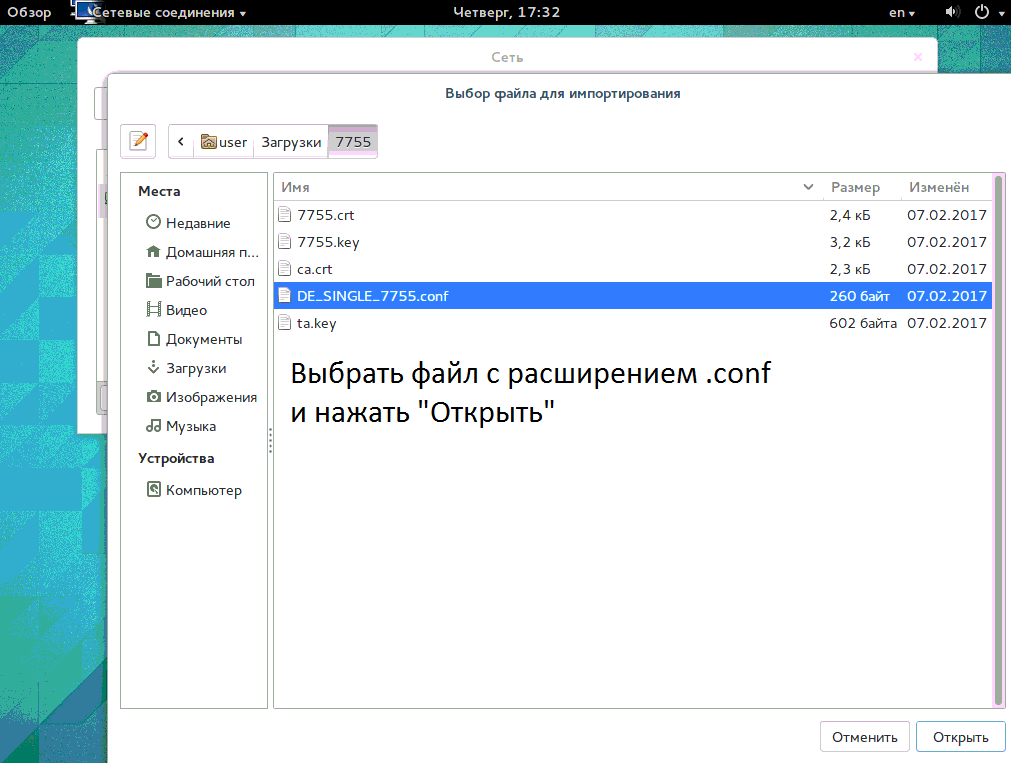
Task: Click the back arrow in path bar
Action: click(x=181, y=142)
